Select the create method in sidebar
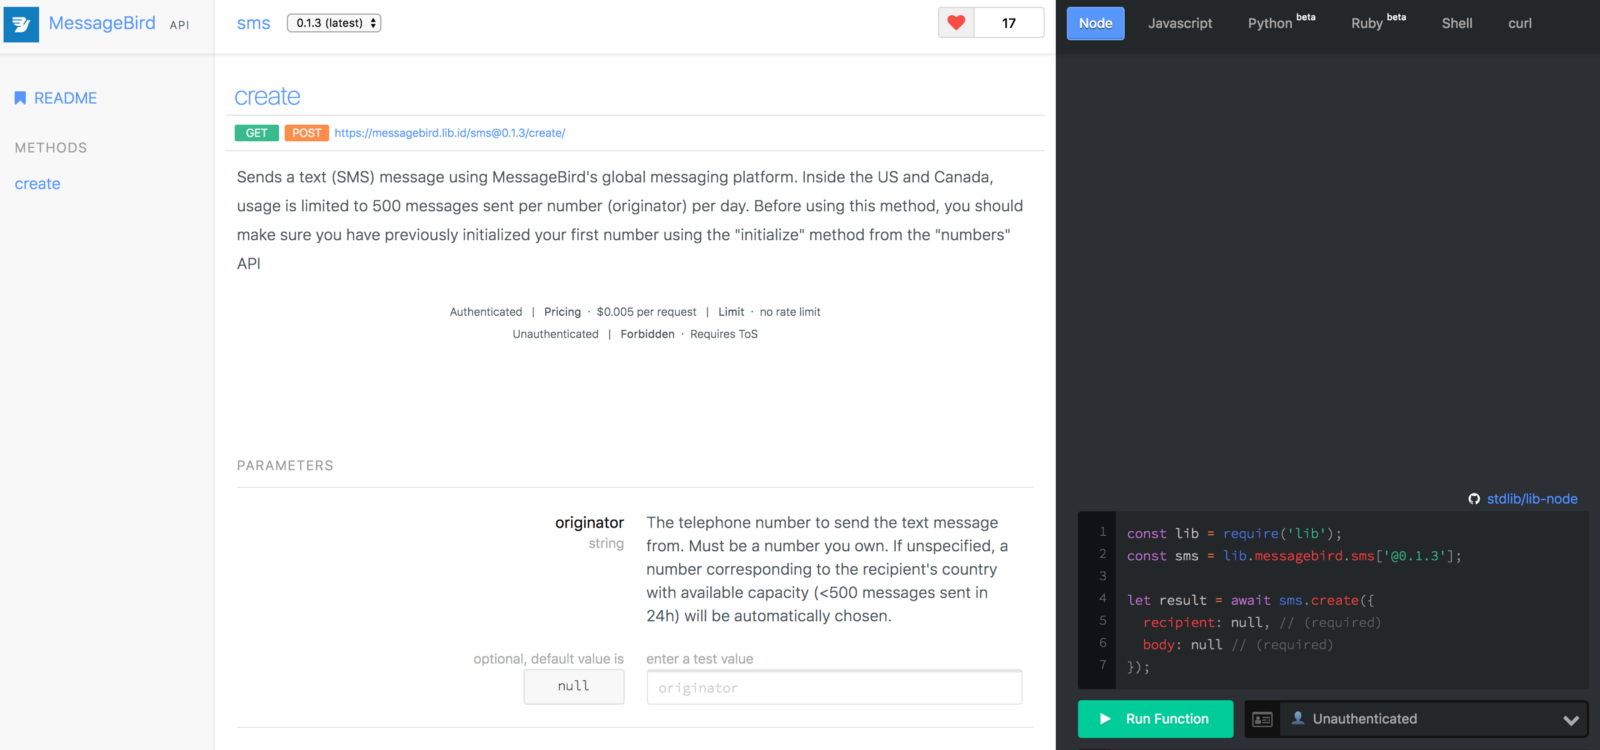1600x750 pixels. 38,184
